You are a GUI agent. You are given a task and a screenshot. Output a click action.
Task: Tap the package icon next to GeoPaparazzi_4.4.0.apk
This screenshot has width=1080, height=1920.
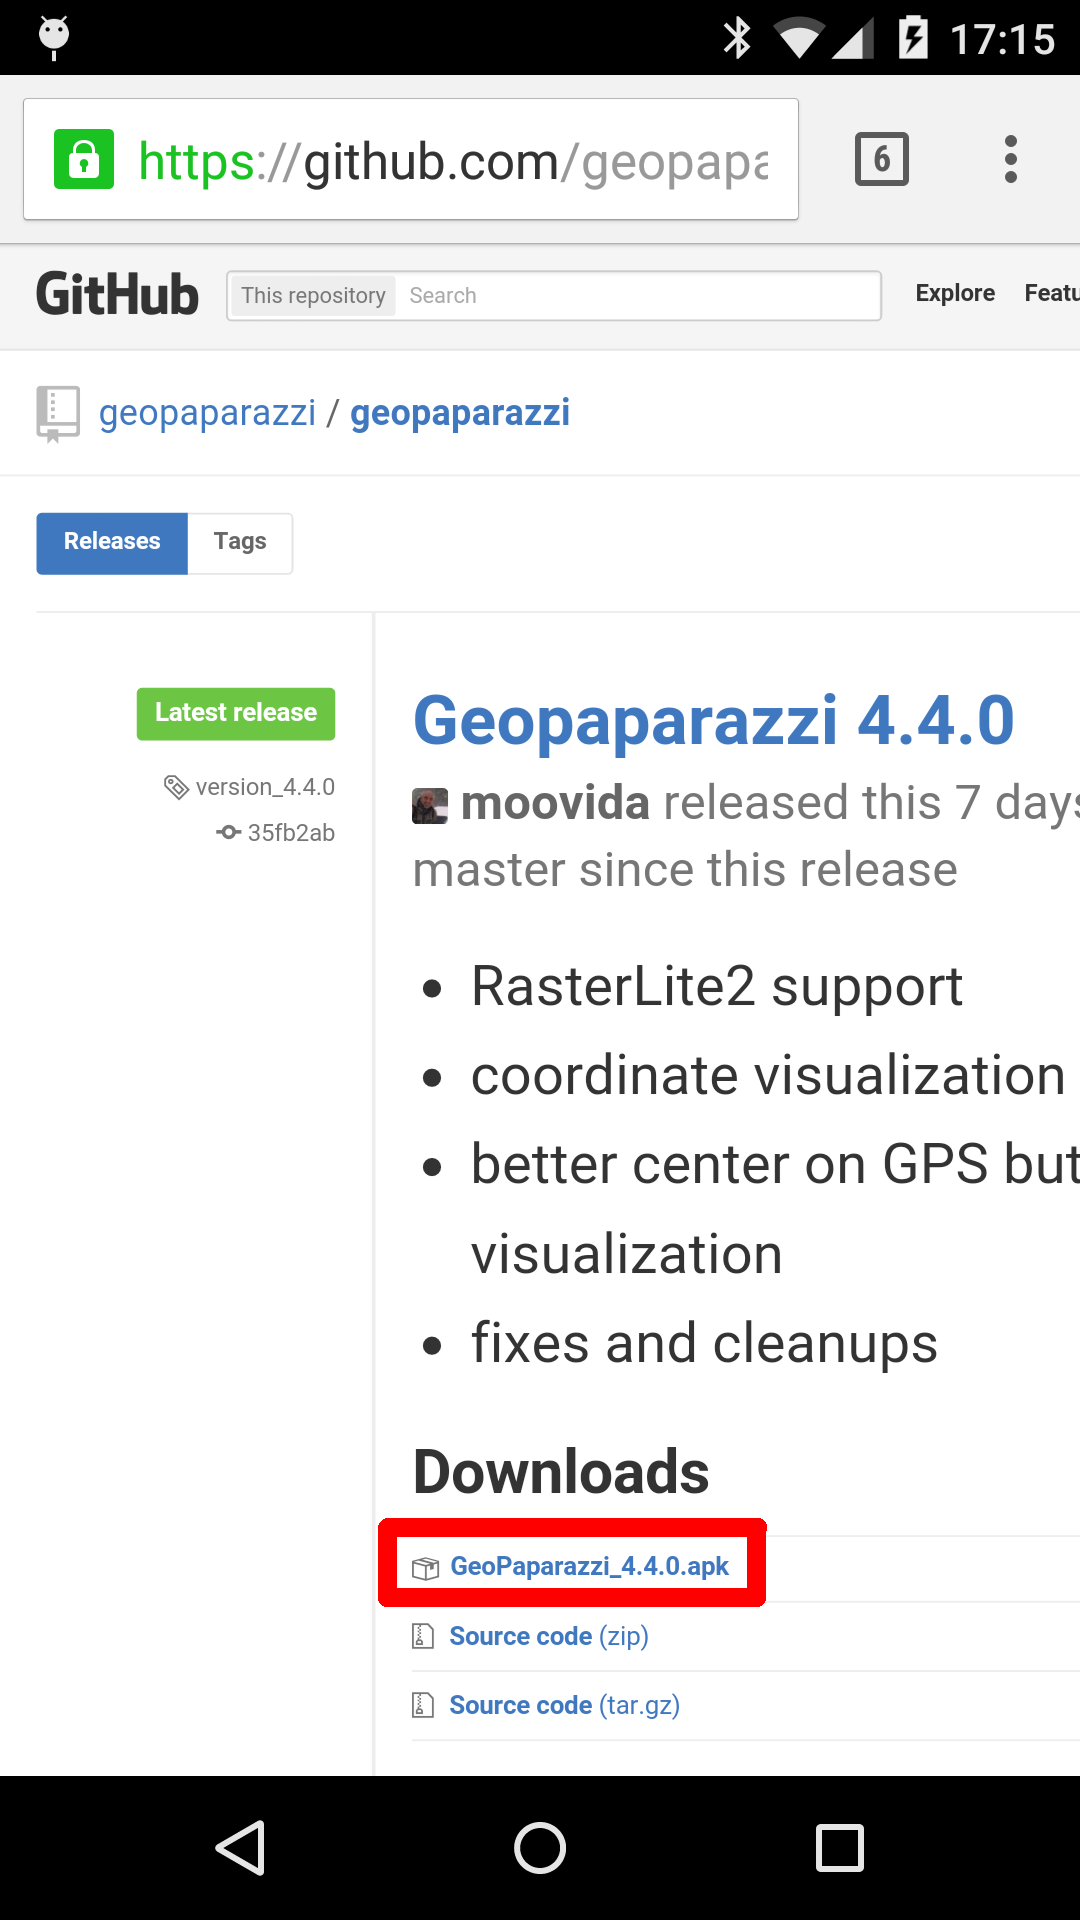[x=425, y=1567]
